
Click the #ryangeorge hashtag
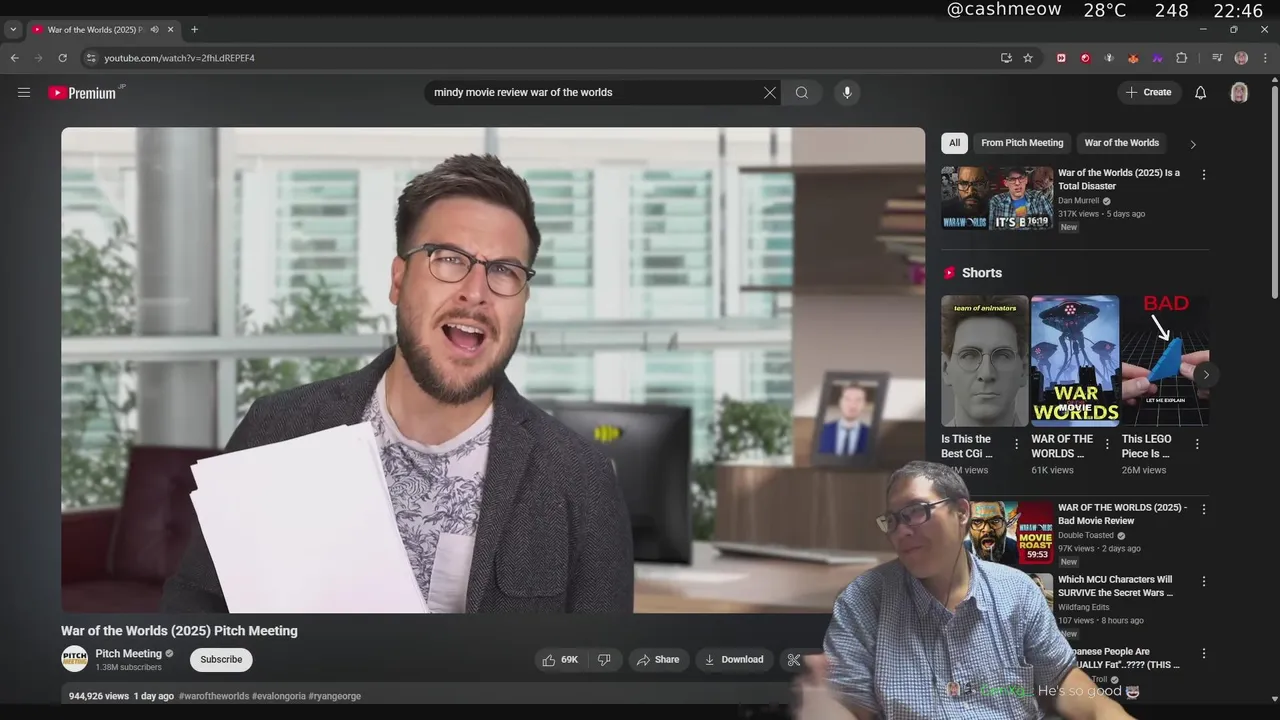click(335, 696)
